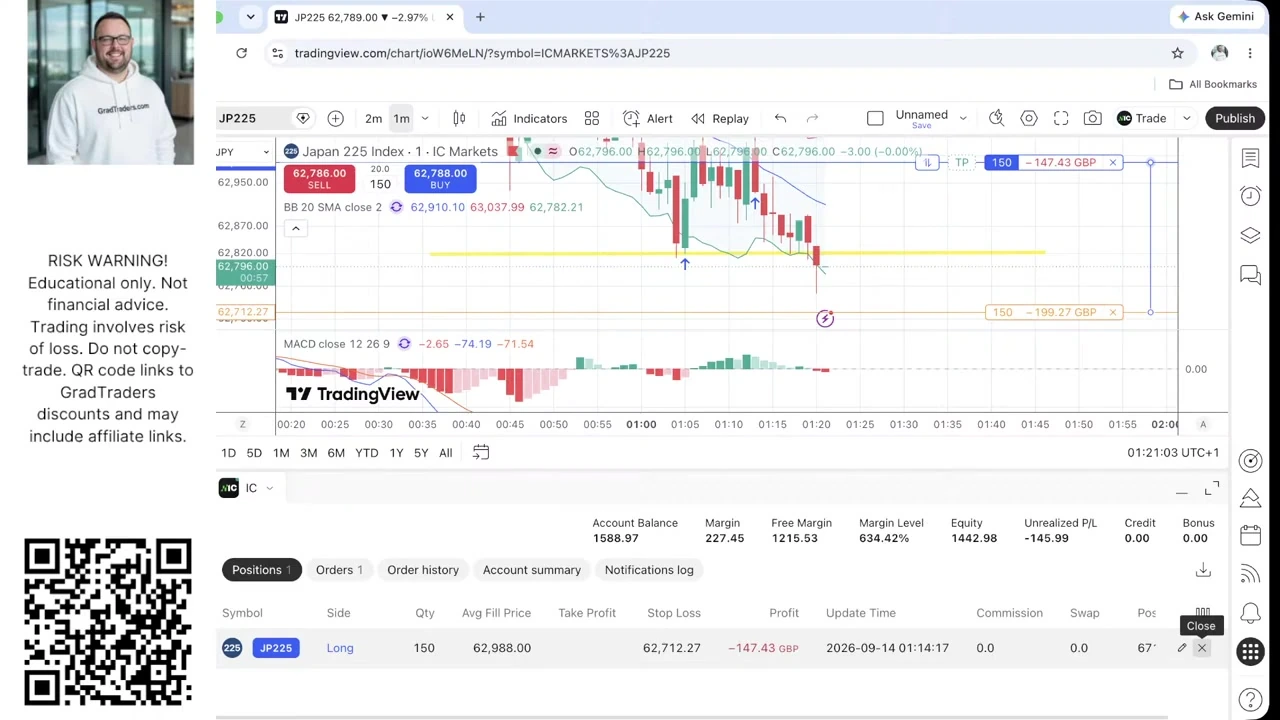This screenshot has height=720, width=1280.
Task: Open the Order history tab
Action: (423, 570)
